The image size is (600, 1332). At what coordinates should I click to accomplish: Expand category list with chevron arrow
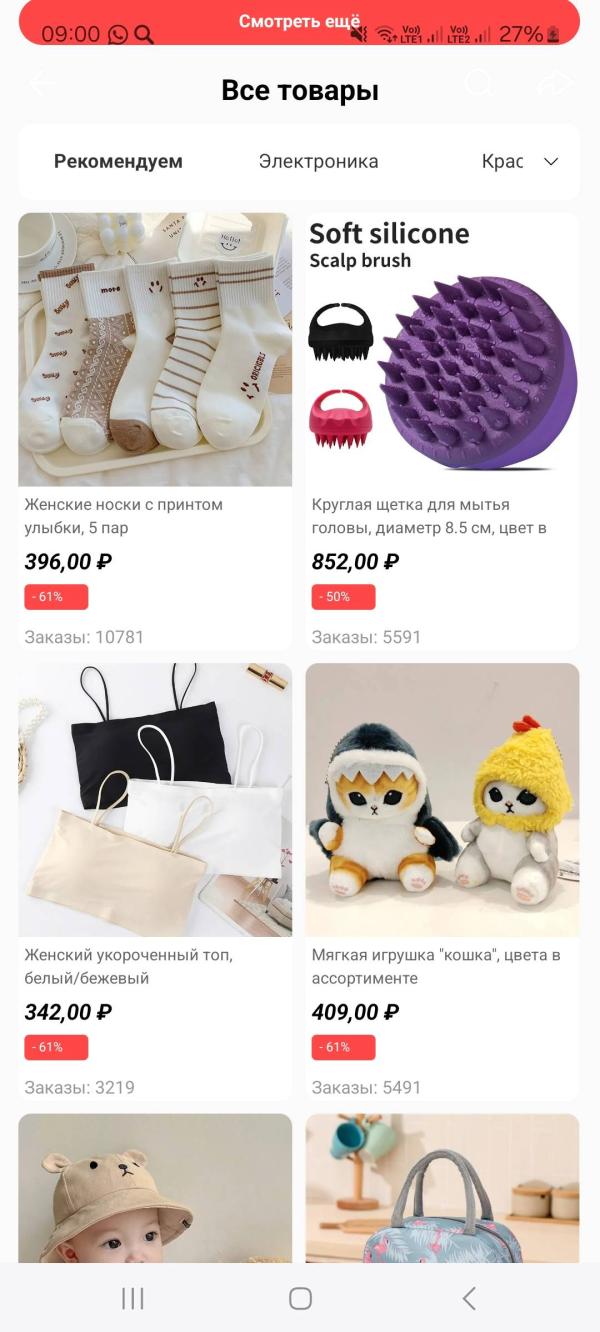551,162
